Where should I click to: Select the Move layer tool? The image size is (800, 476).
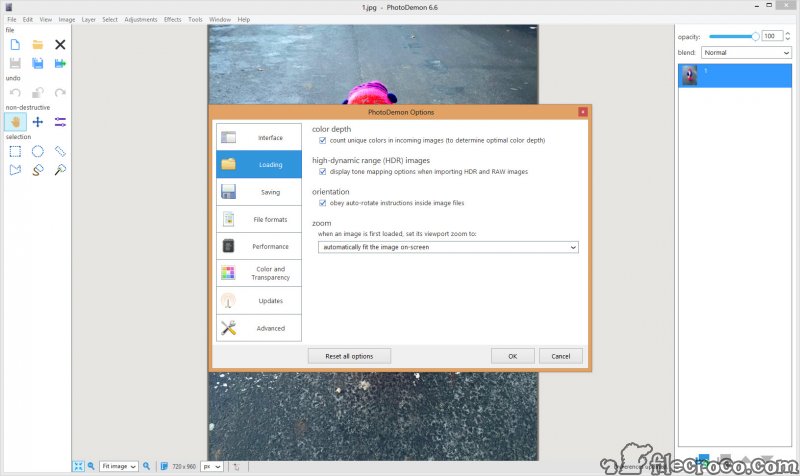pyautogui.click(x=38, y=122)
